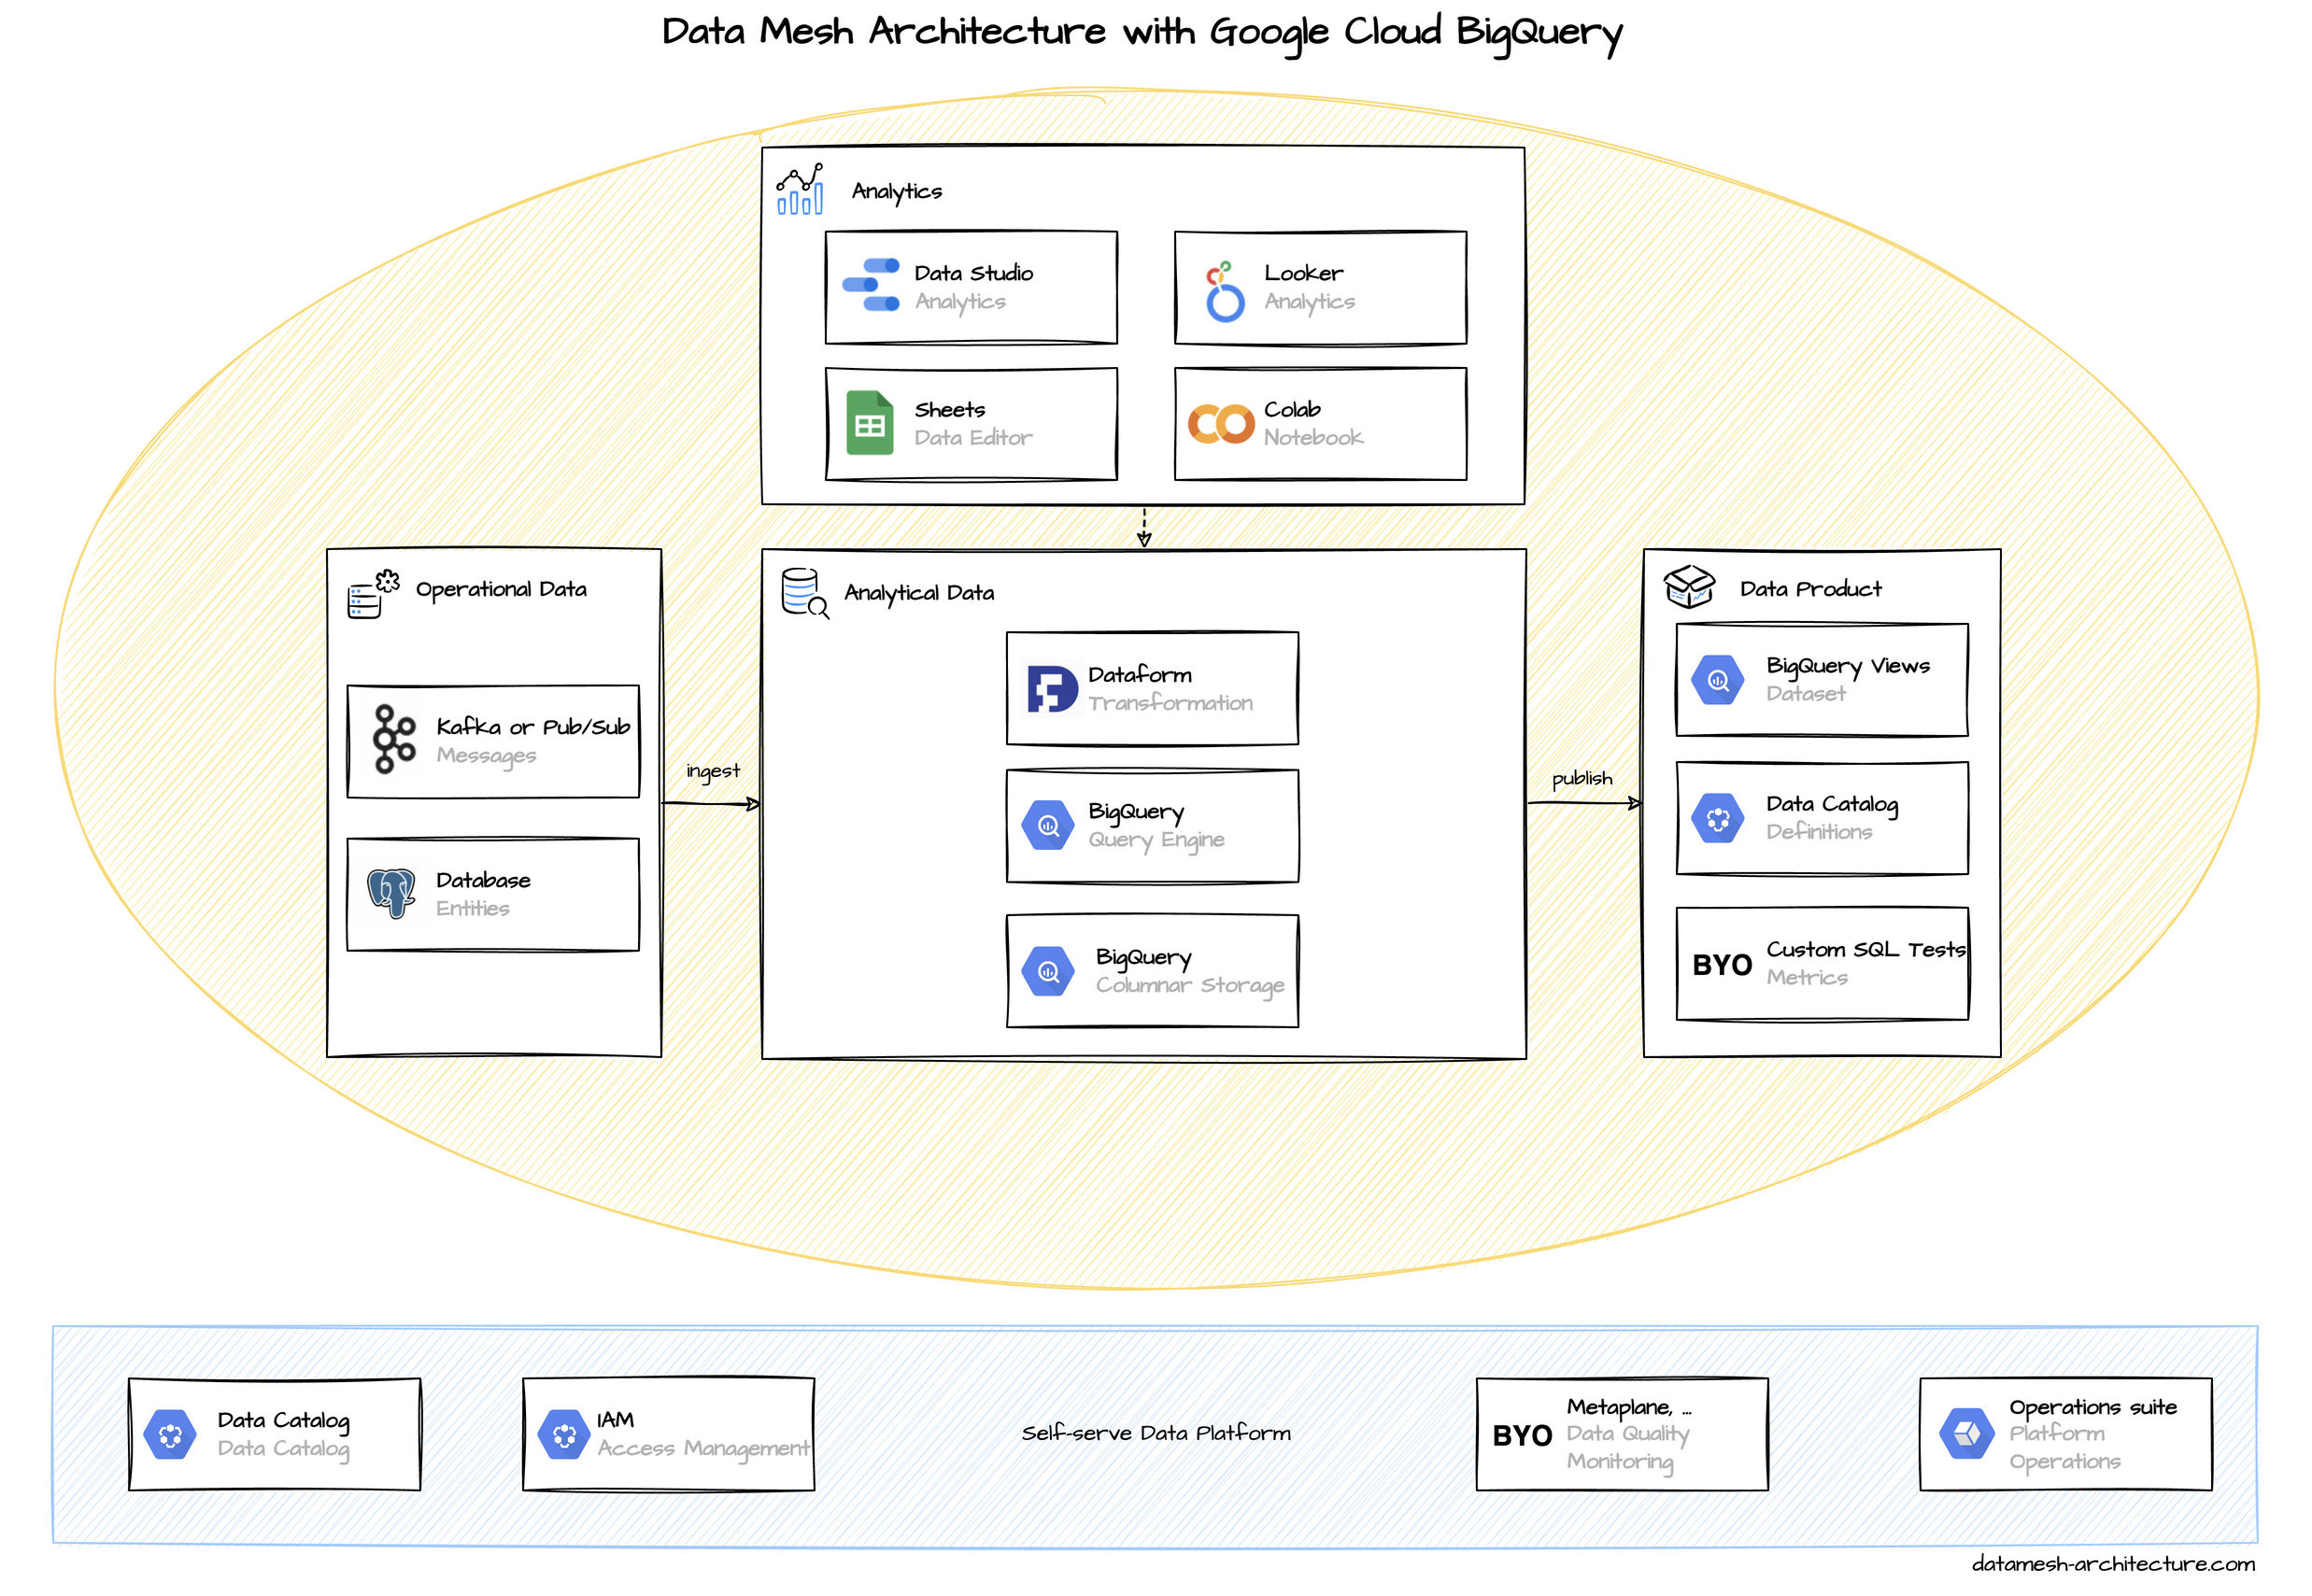Click the BigQuery Columnar Storage hexagon icon

1047,972
